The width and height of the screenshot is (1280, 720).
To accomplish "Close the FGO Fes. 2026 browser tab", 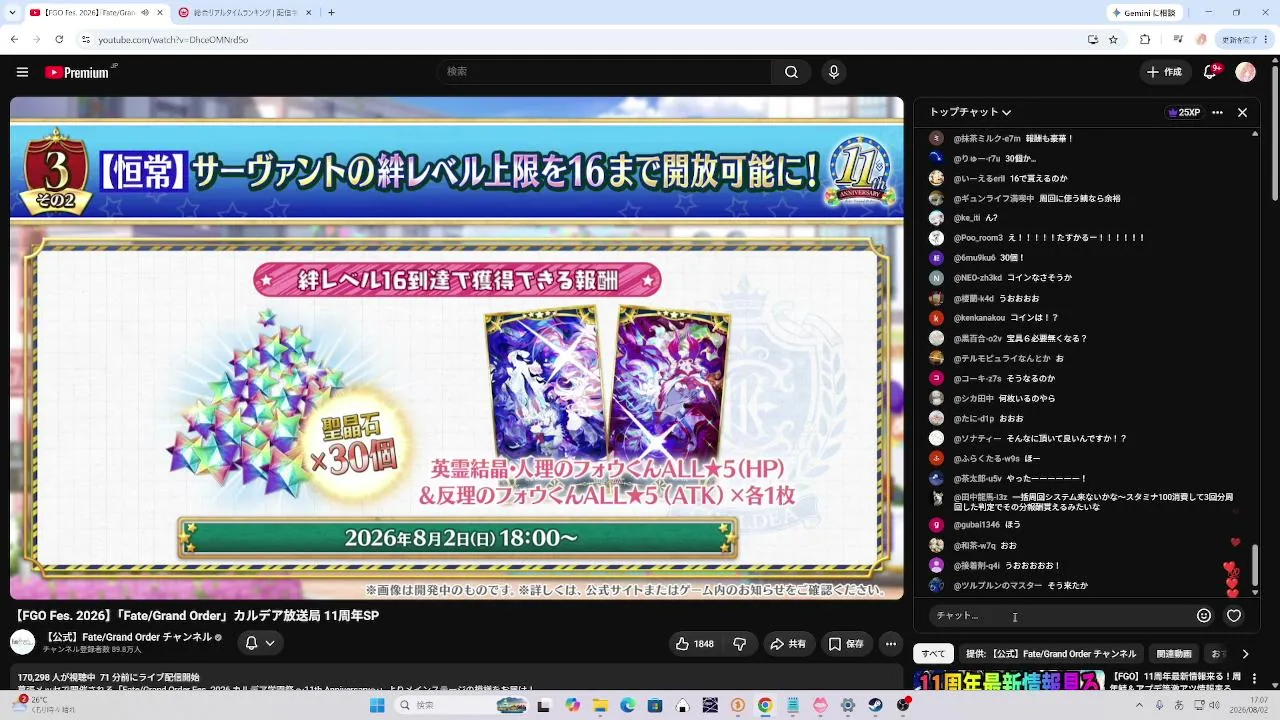I will 160,13.
